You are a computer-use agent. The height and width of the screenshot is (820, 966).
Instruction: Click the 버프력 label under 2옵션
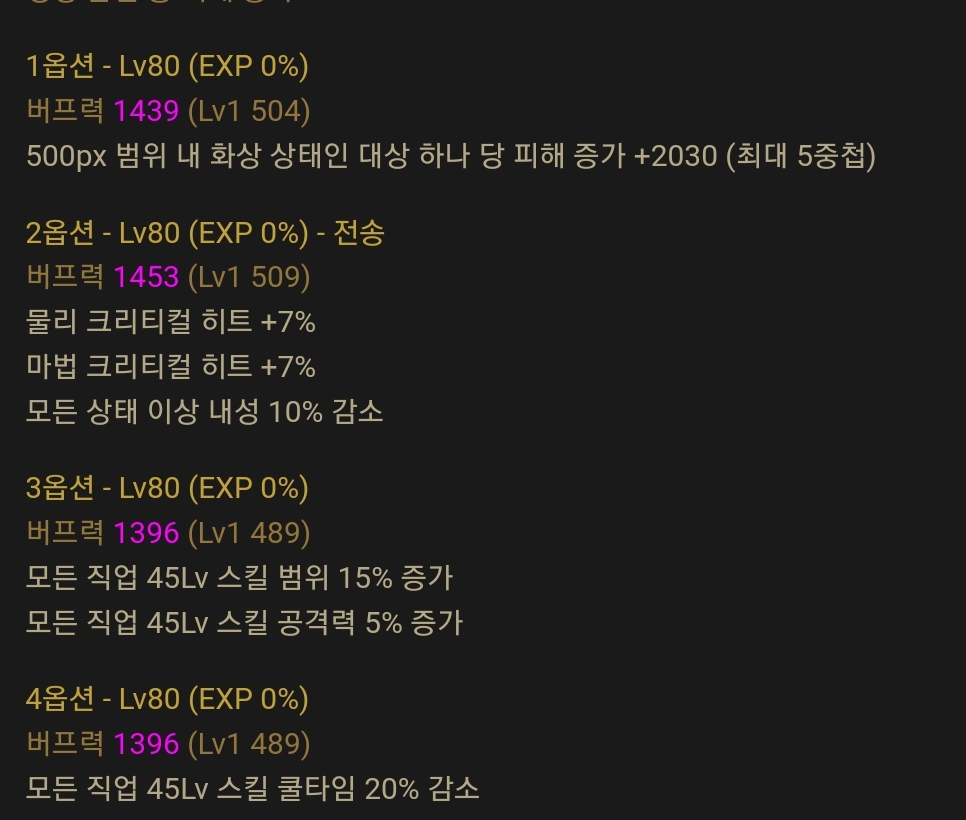(65, 277)
